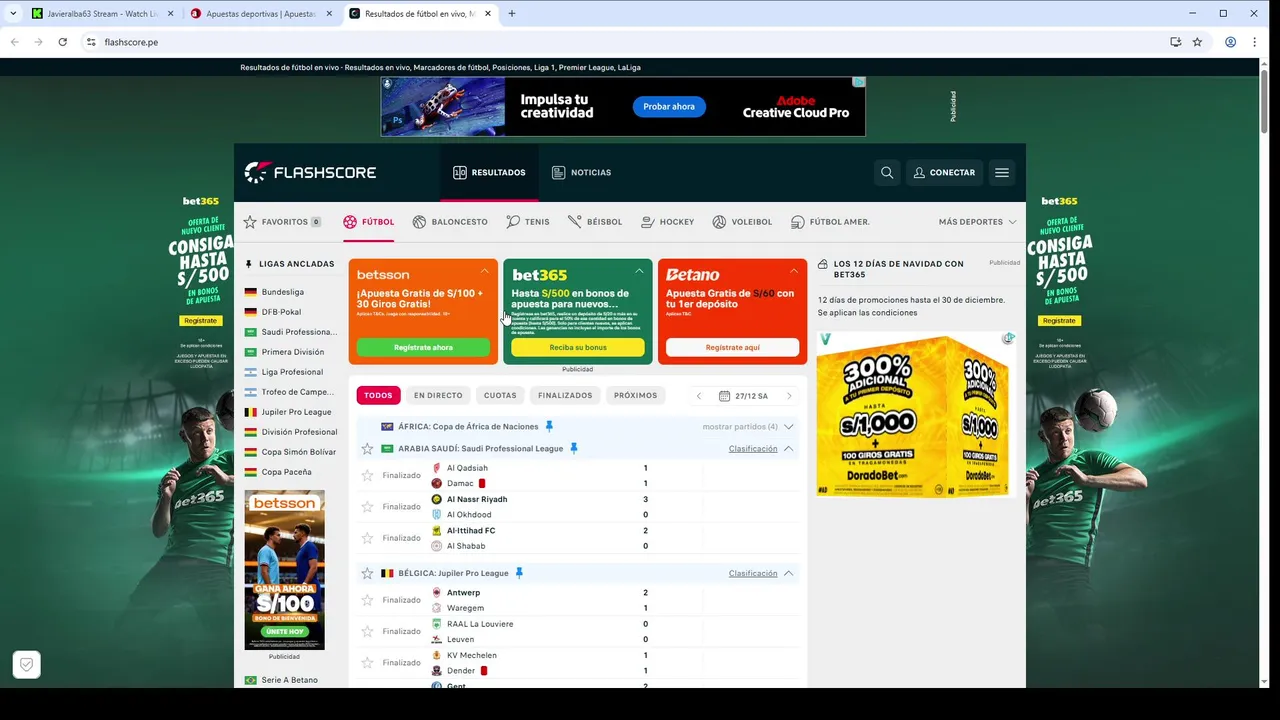Star the Al-Ittihad FC vs Al Shabab match
Screen dimensions: 1280x720
367,538
